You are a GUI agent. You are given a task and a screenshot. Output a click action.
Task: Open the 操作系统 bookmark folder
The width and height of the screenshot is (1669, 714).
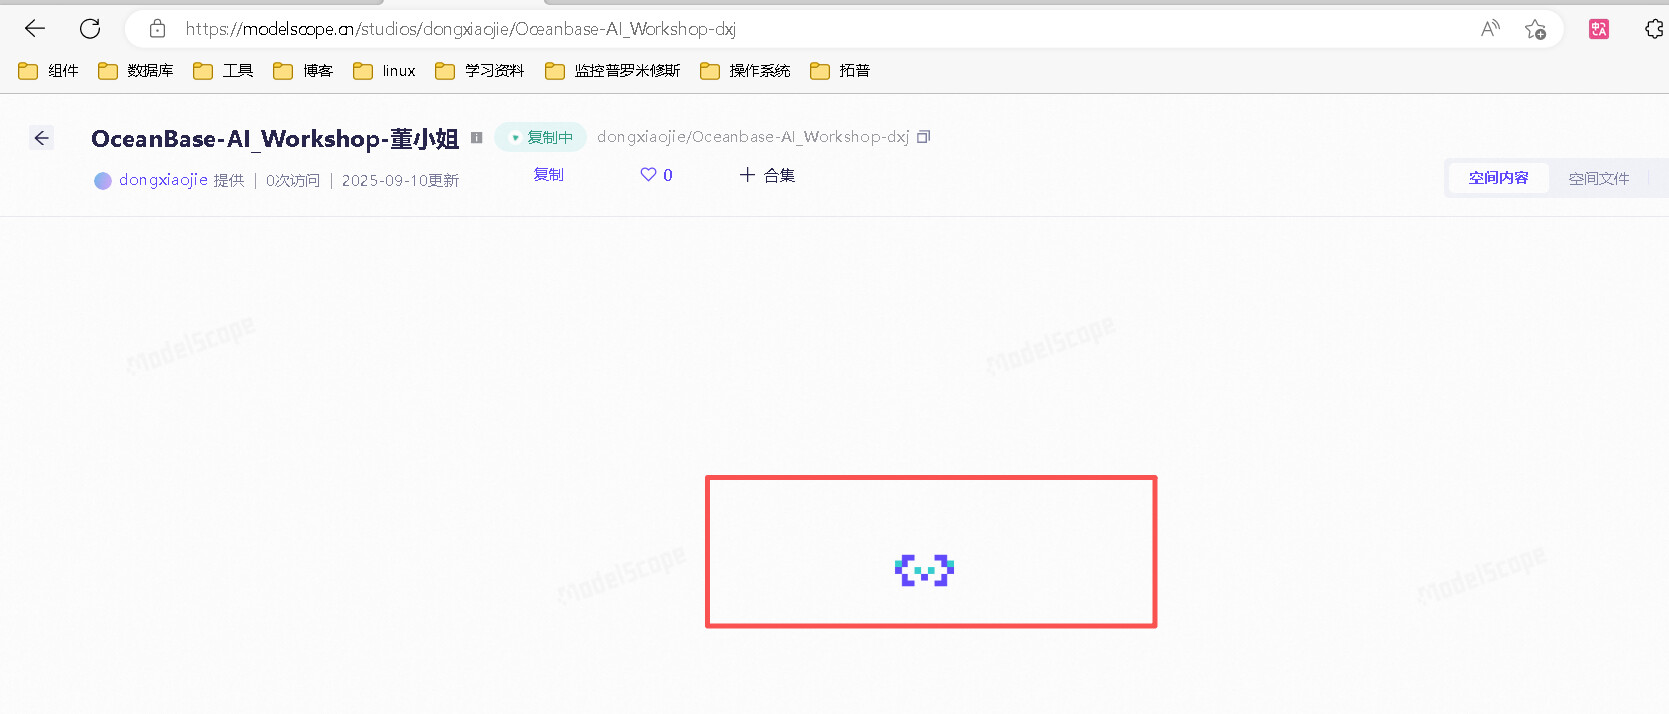coord(745,71)
